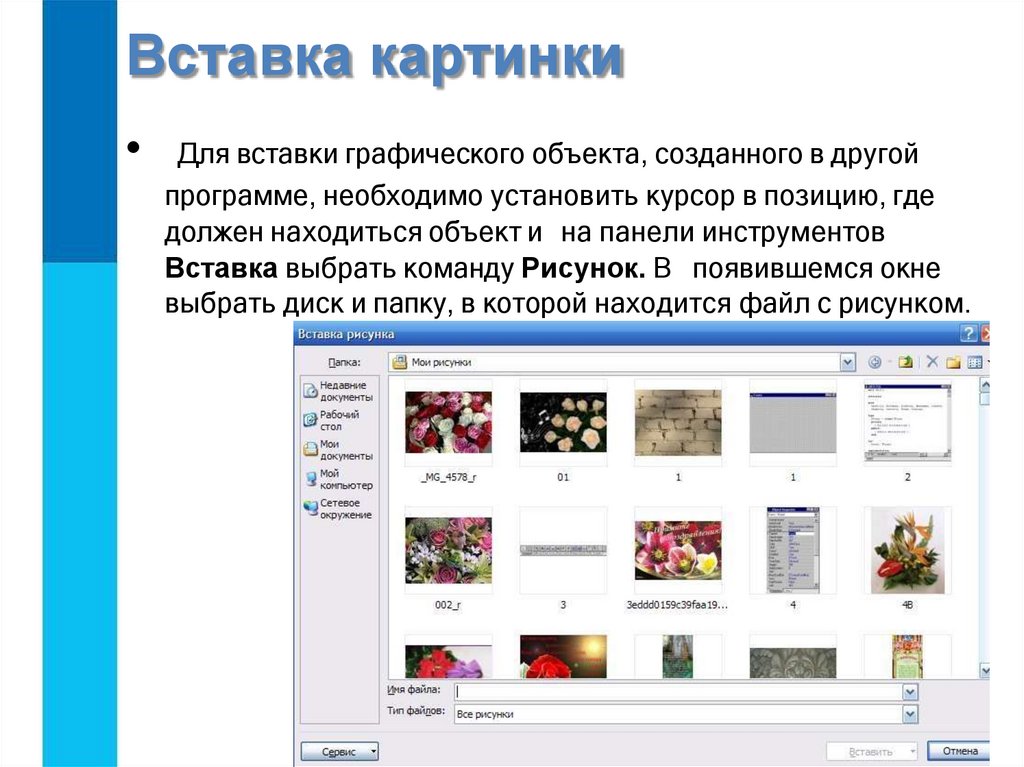Image resolution: width=1024 pixels, height=767 pixels.
Task: Select the gray window thumbnail named 1
Action: click(793, 422)
